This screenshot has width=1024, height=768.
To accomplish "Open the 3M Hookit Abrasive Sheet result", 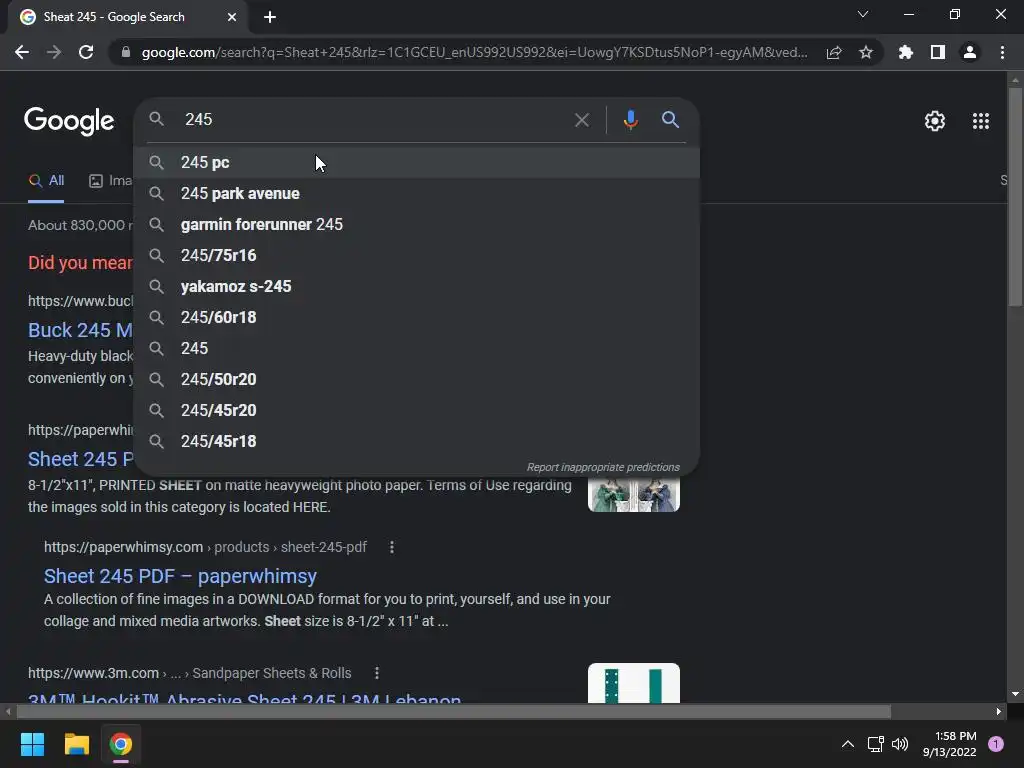I will [x=244, y=698].
